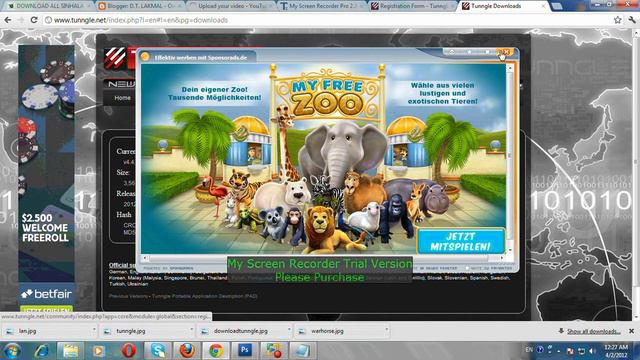Click the ad popup scroll-down arrow
The width and height of the screenshot is (640, 360).
coord(510,250)
